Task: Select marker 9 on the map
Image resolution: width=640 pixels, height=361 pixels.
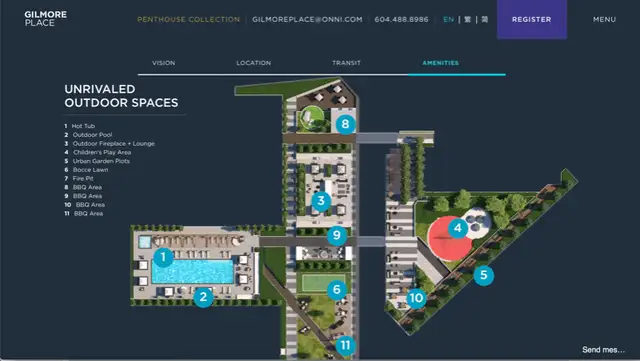Action: (x=337, y=235)
